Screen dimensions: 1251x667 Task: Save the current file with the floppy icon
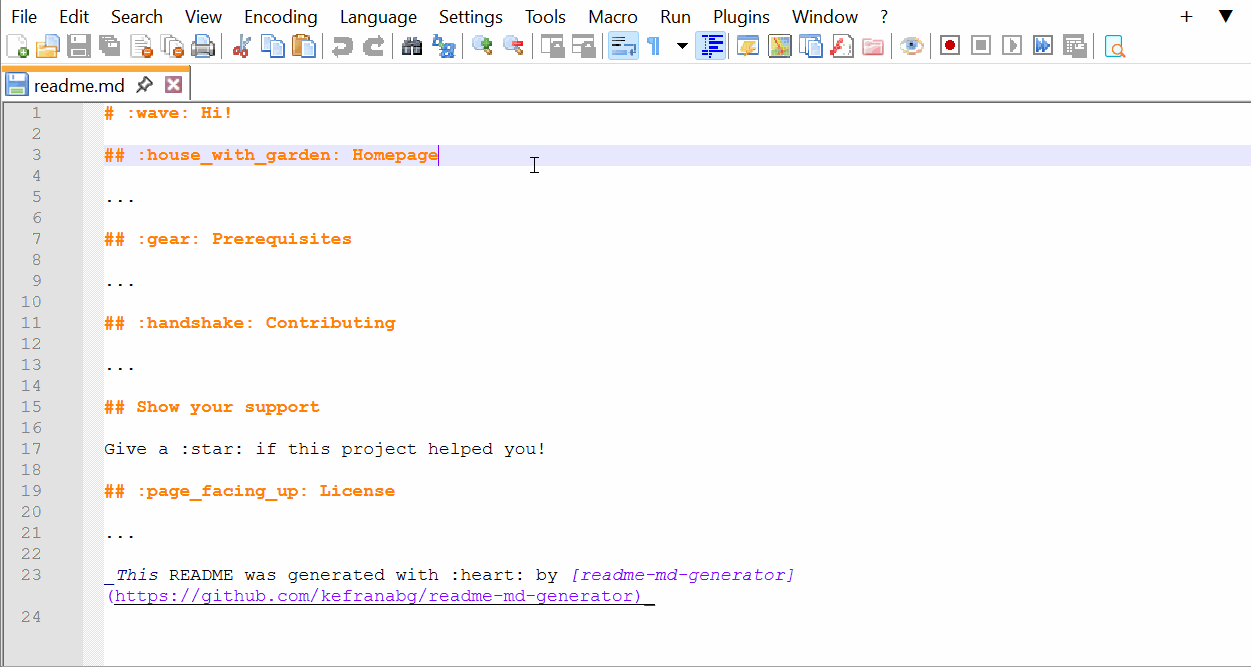click(79, 45)
